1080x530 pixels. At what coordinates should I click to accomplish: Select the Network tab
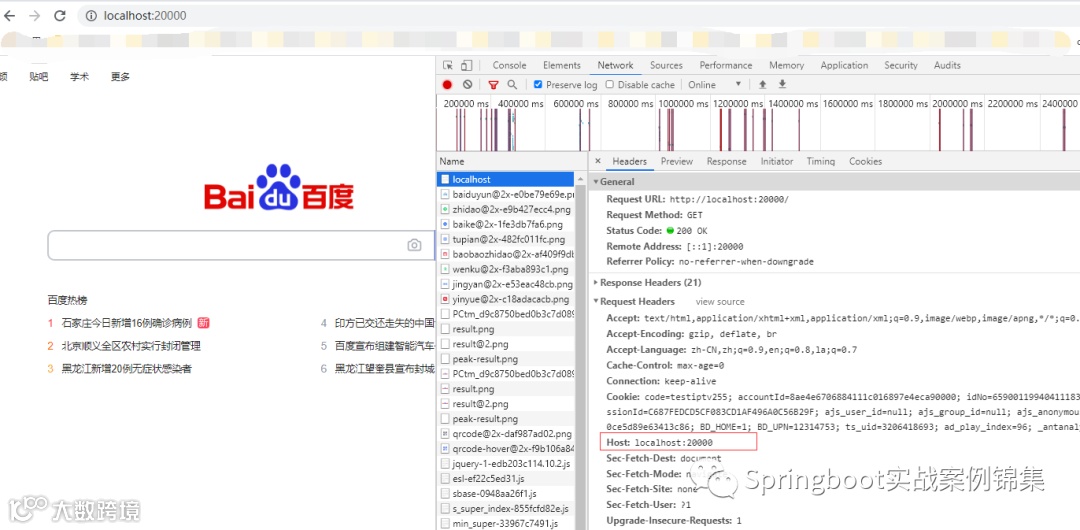pyautogui.click(x=615, y=65)
